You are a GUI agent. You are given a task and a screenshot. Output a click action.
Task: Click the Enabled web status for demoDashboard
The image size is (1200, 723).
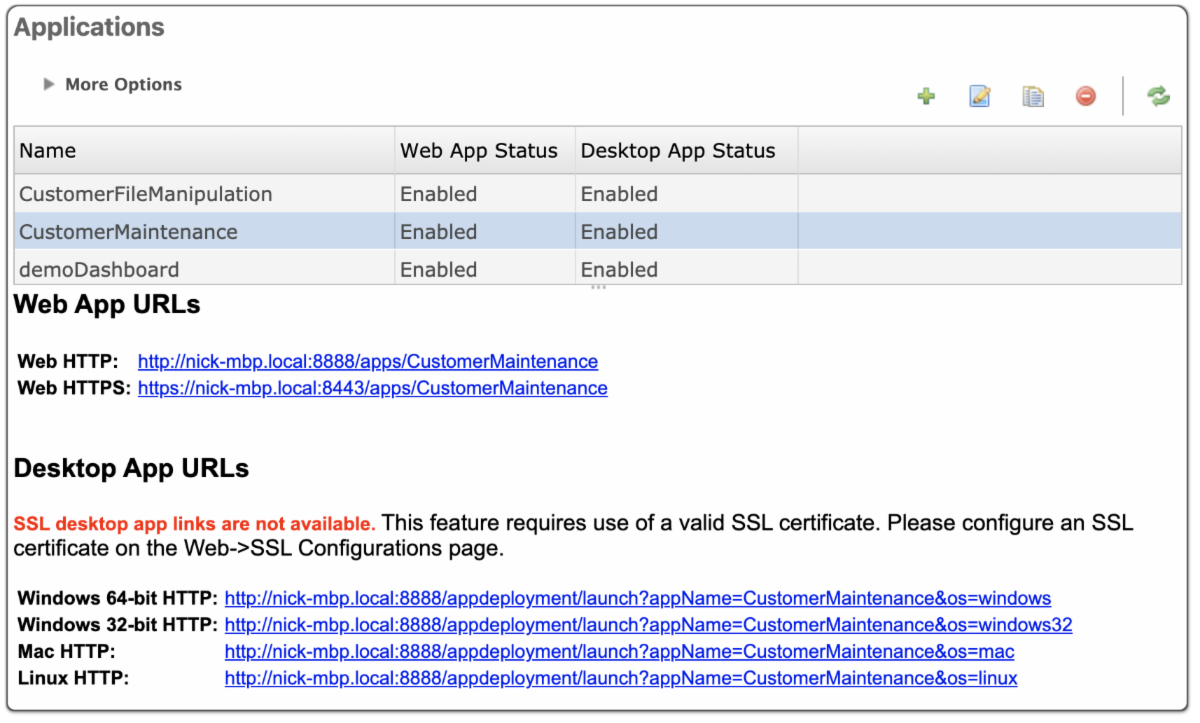439,269
